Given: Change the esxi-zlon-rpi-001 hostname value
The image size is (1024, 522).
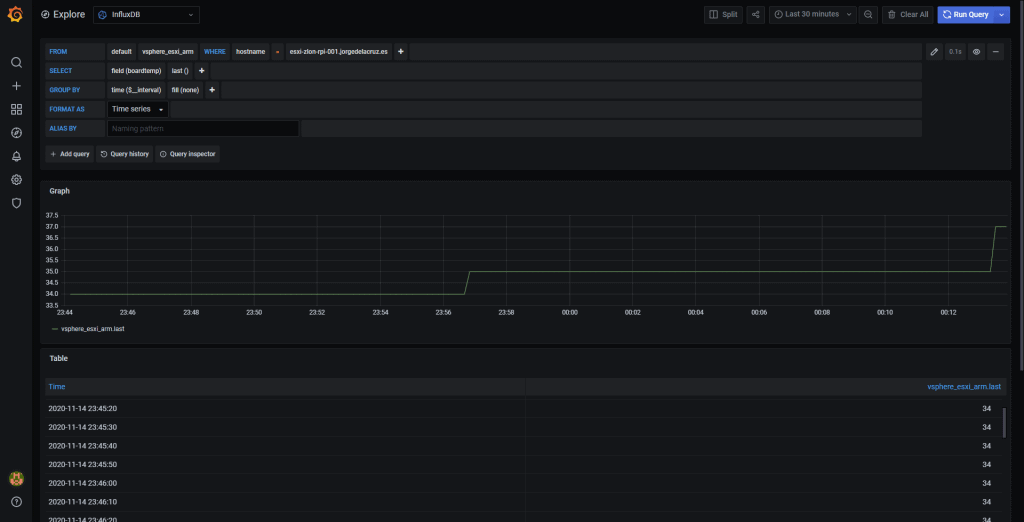Looking at the screenshot, I should coord(338,52).
